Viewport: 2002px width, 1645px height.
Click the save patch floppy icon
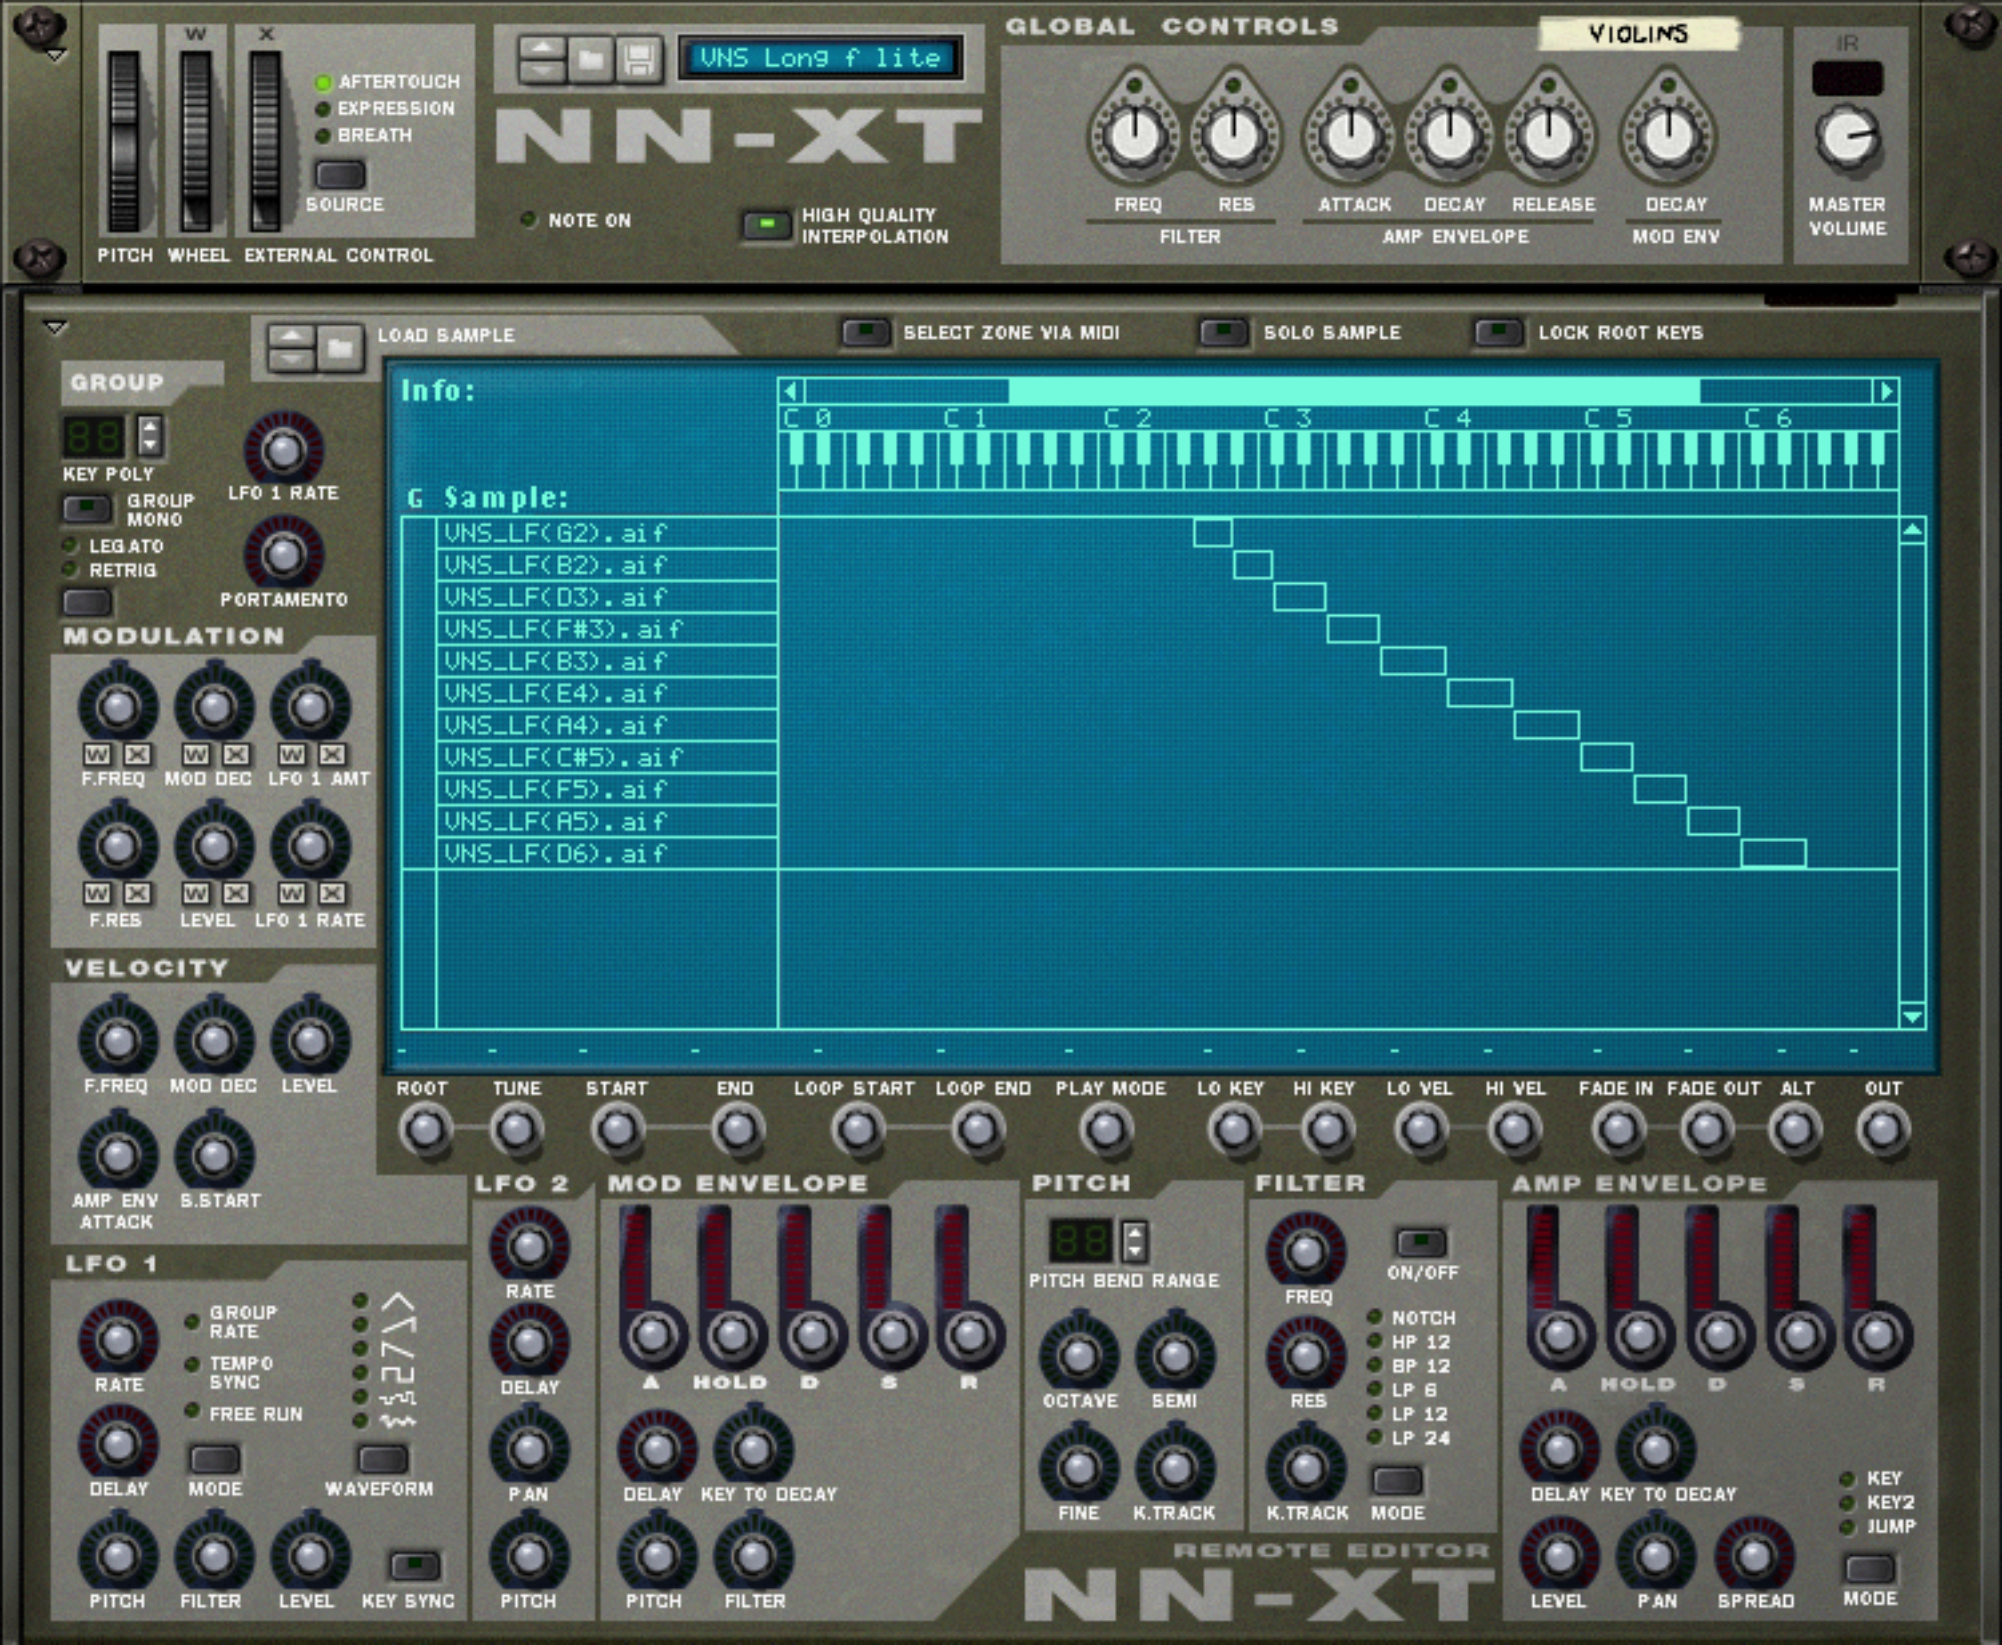pos(639,60)
